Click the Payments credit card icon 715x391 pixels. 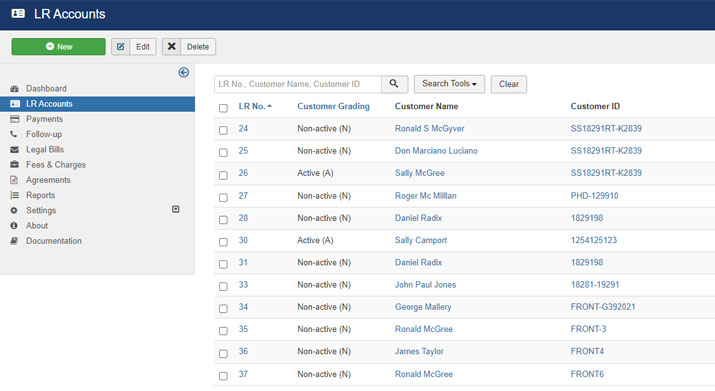[x=15, y=119]
